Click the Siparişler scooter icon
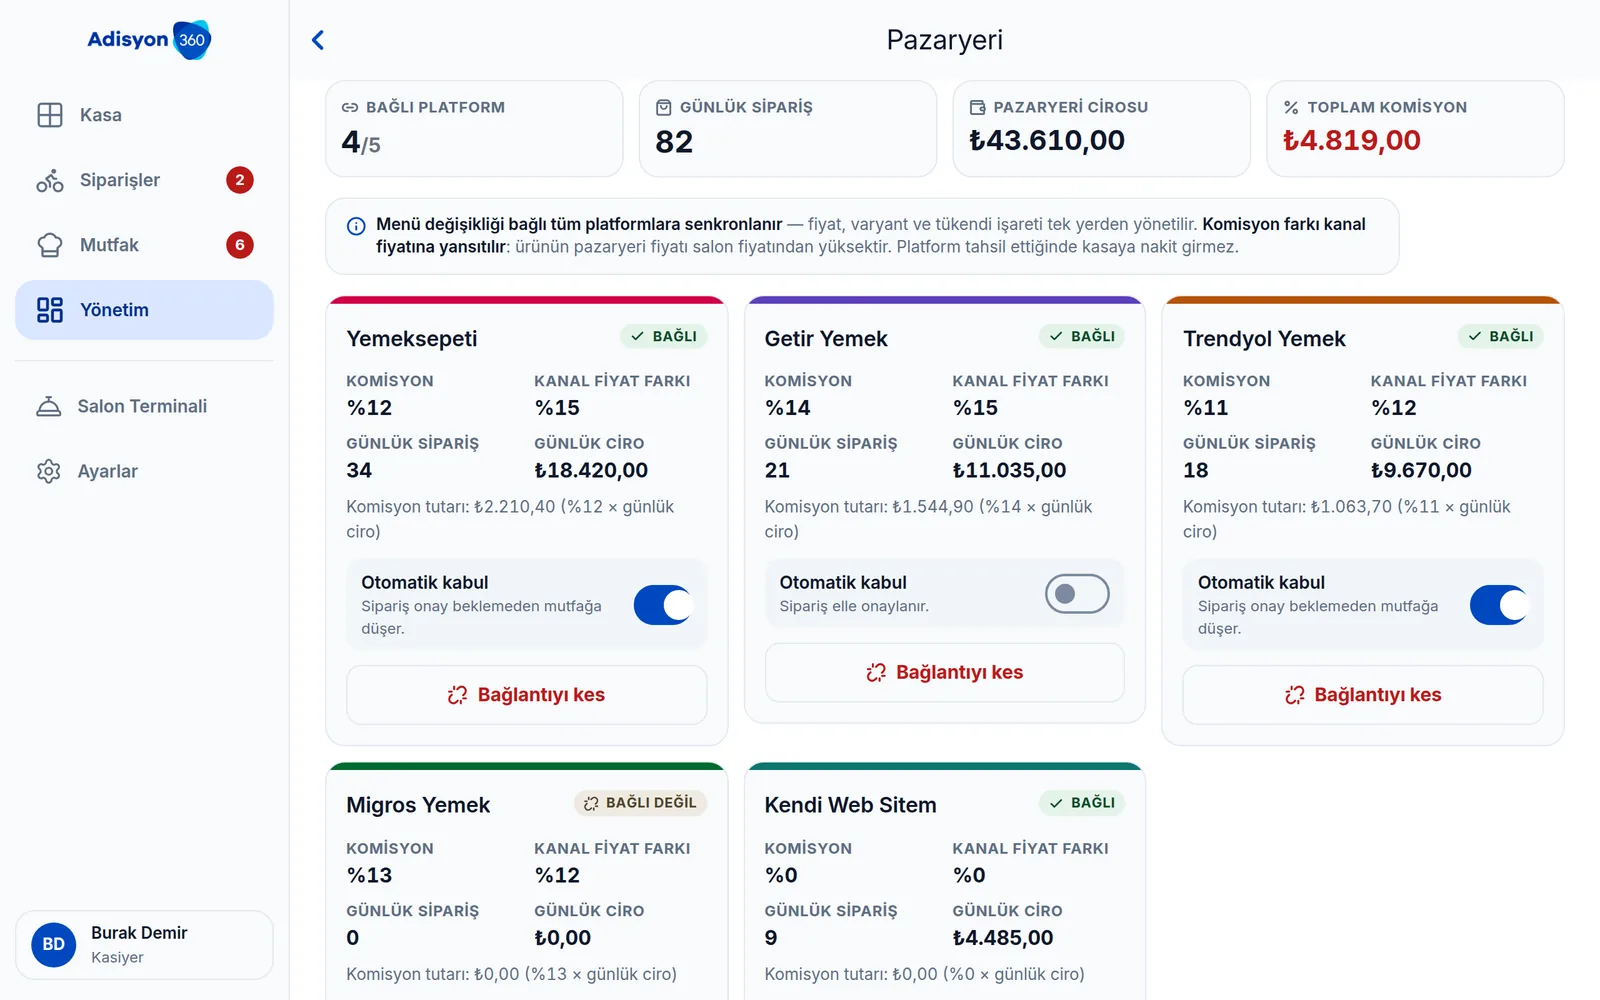 (x=50, y=180)
